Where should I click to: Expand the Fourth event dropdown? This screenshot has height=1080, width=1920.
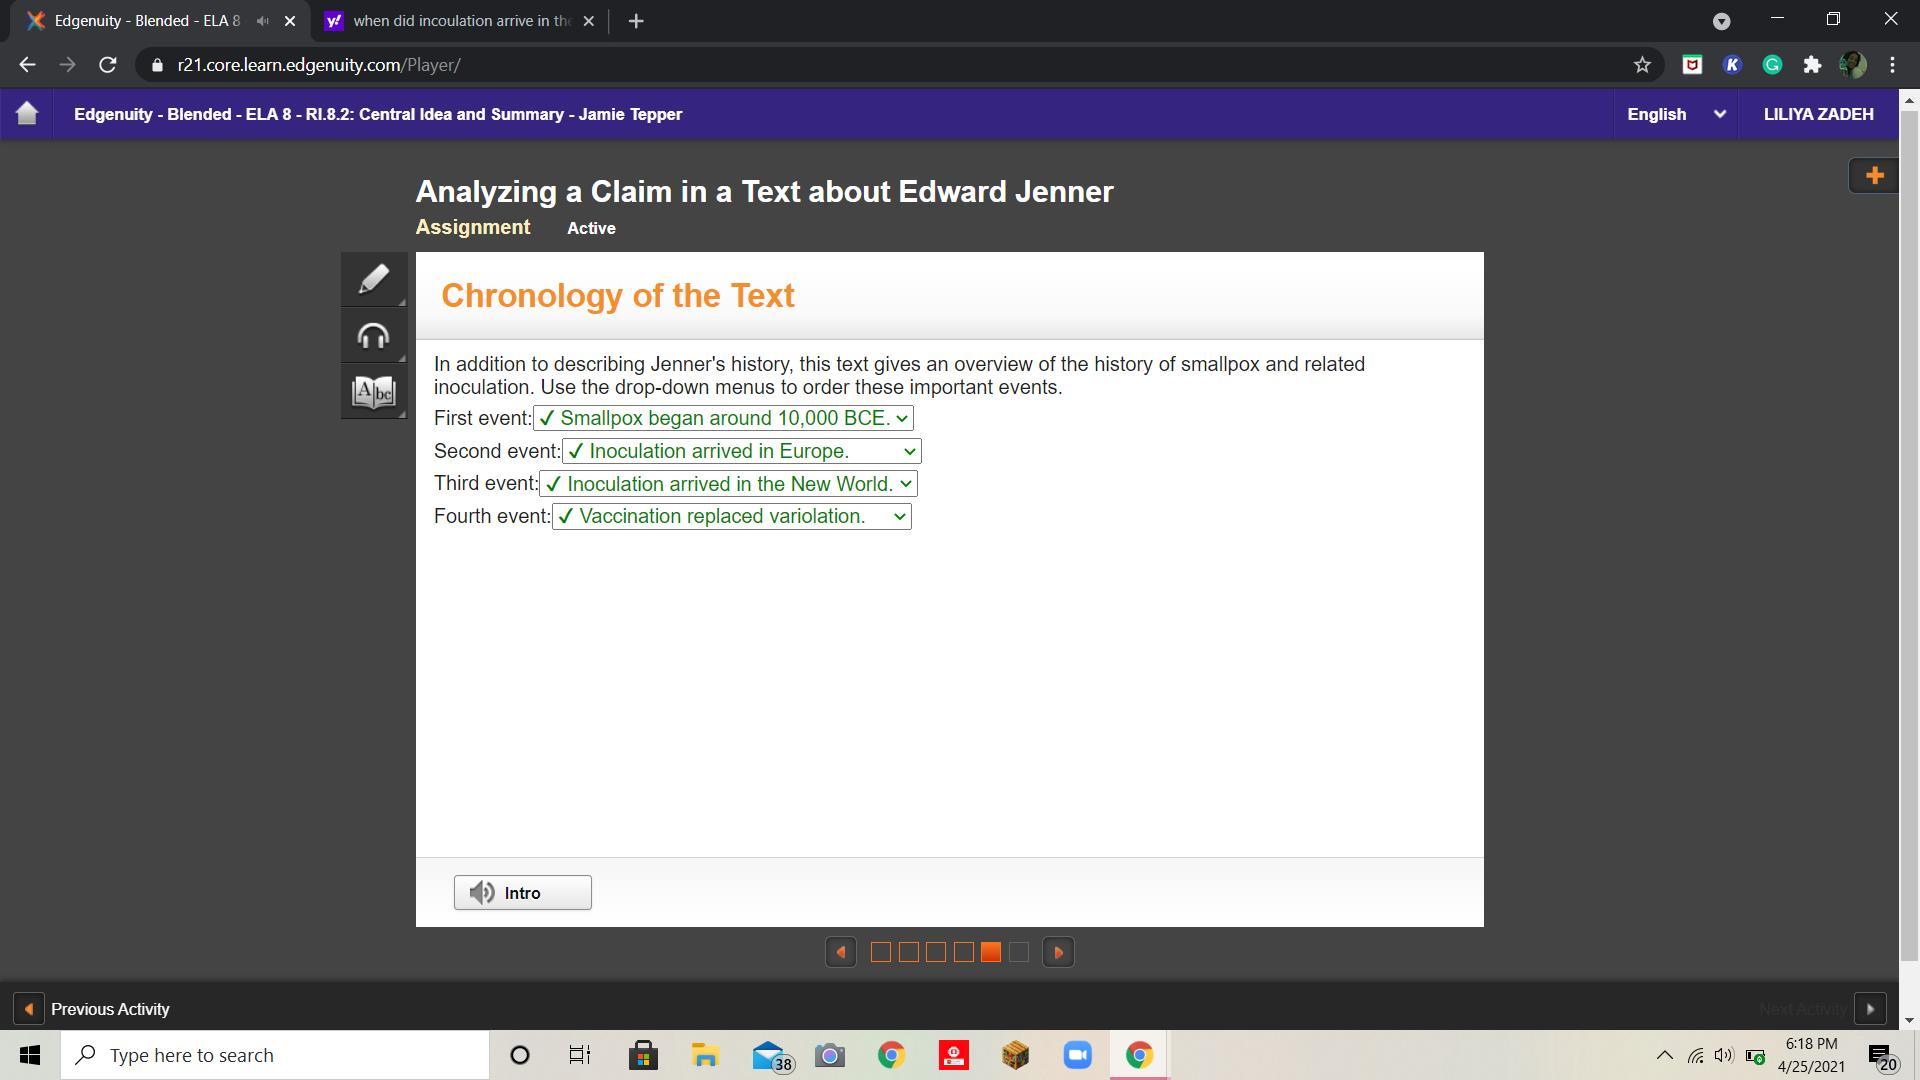click(x=731, y=516)
